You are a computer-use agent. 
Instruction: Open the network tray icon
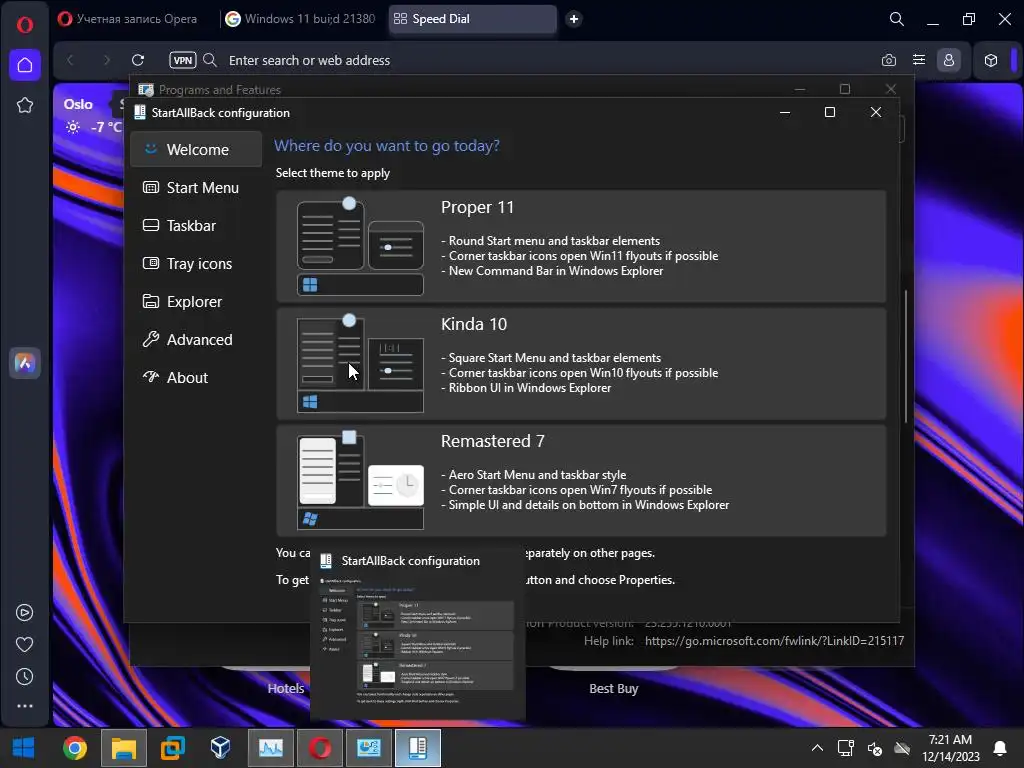(846, 748)
